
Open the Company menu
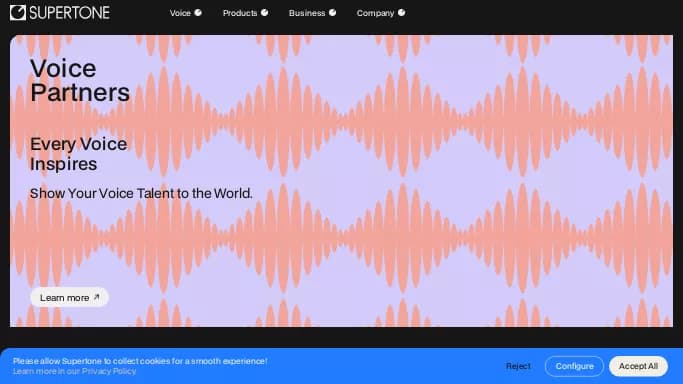[381, 13]
